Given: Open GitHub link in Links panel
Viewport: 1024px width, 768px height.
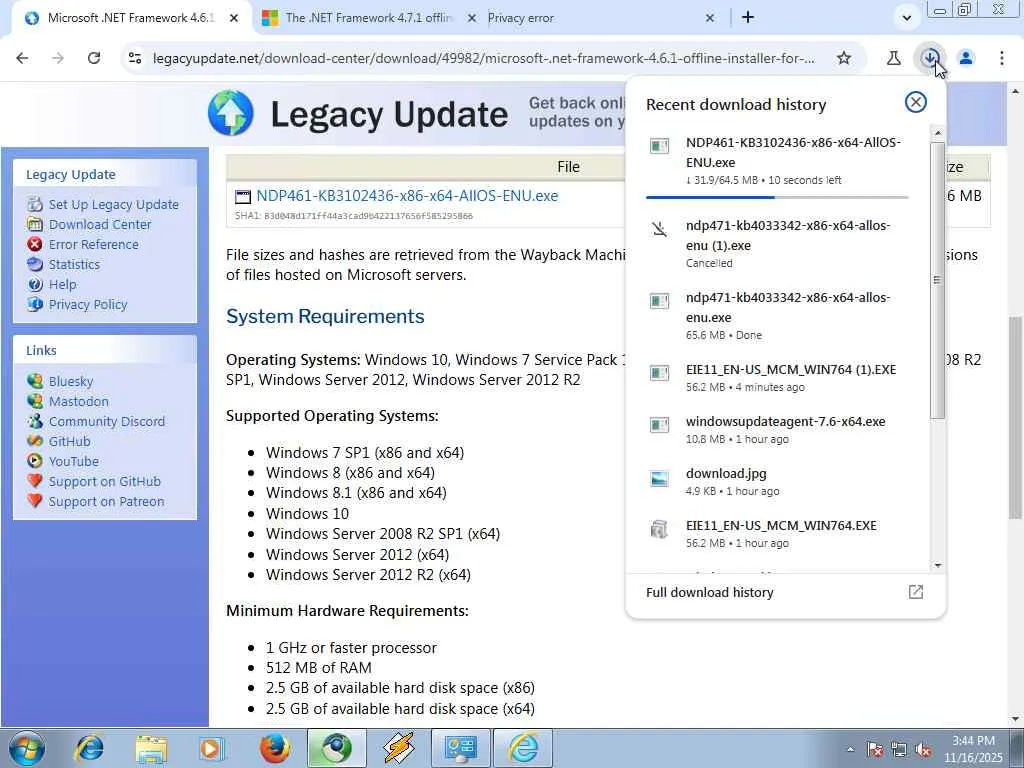Looking at the screenshot, I should tap(69, 441).
